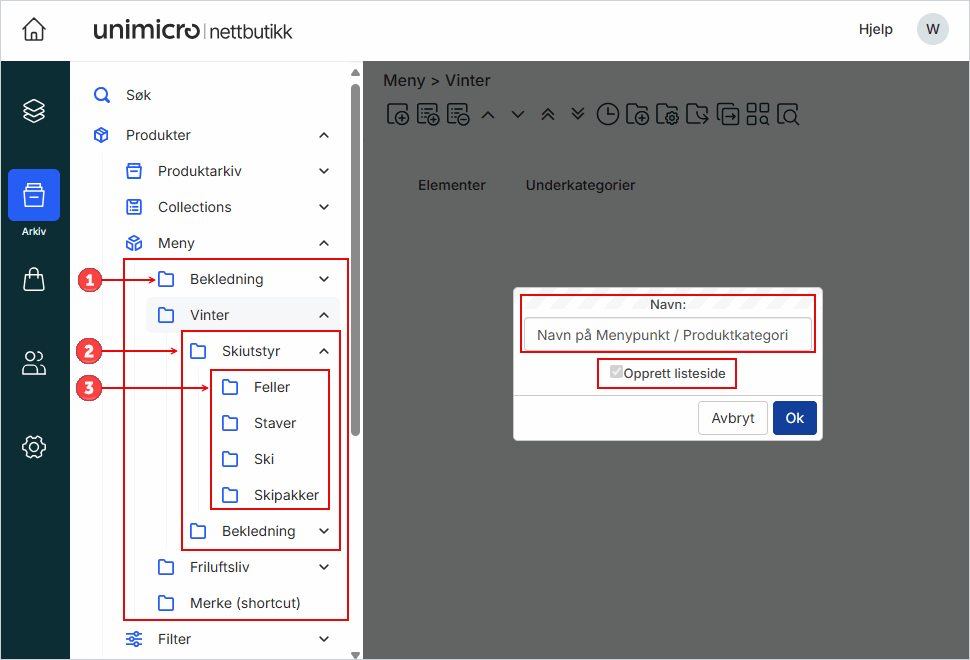
Task: Click the home icon in the top-left corner
Action: coord(34,30)
